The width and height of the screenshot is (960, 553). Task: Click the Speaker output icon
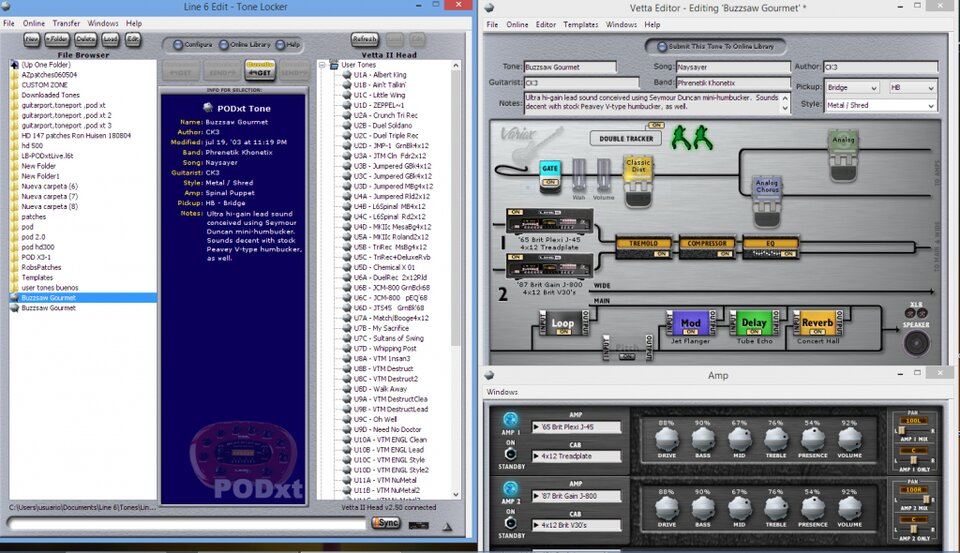[916, 344]
